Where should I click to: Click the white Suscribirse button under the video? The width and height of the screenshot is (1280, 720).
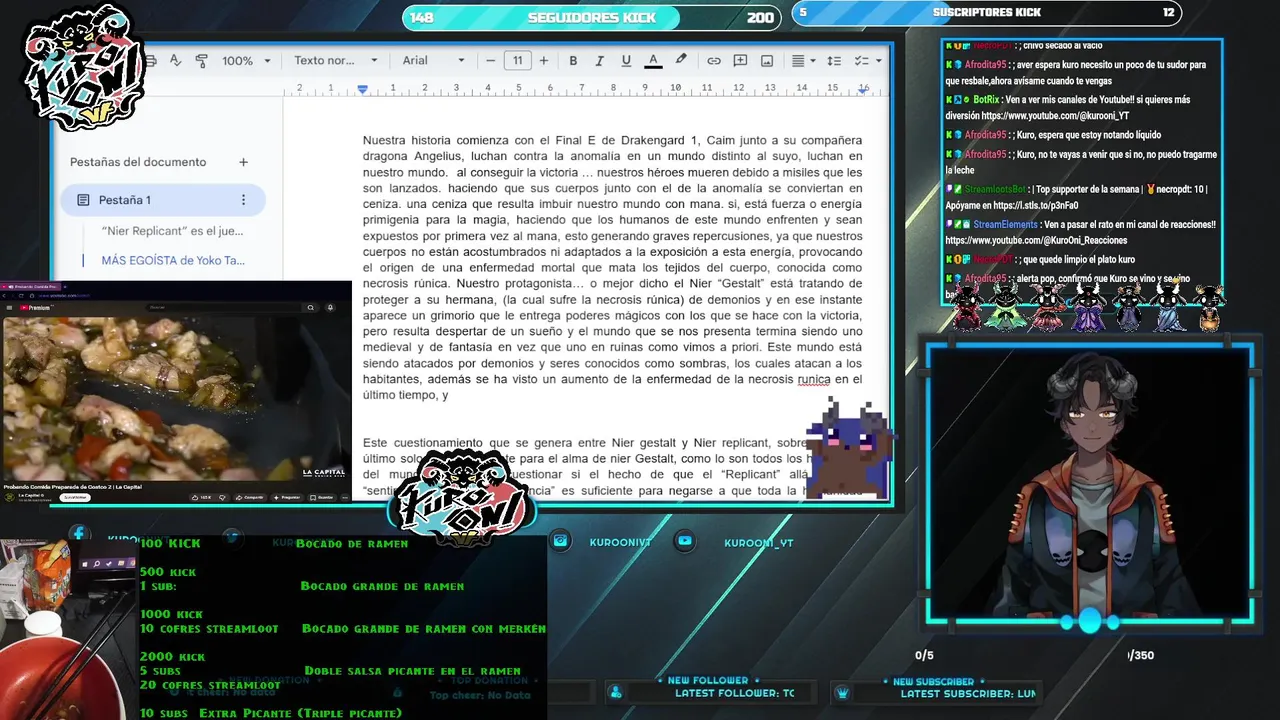tap(75, 497)
